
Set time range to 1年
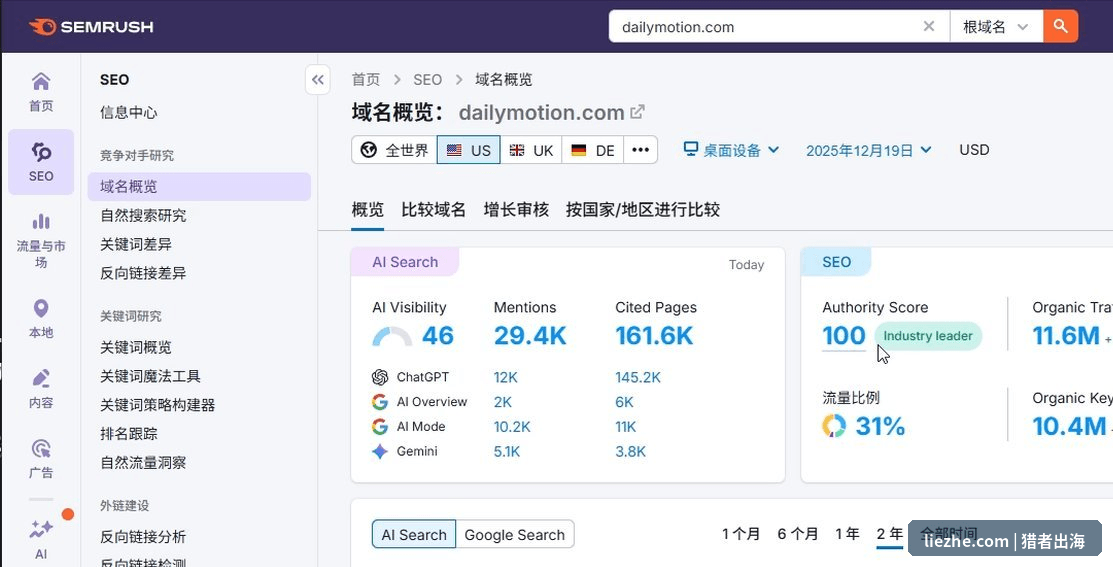(x=848, y=534)
